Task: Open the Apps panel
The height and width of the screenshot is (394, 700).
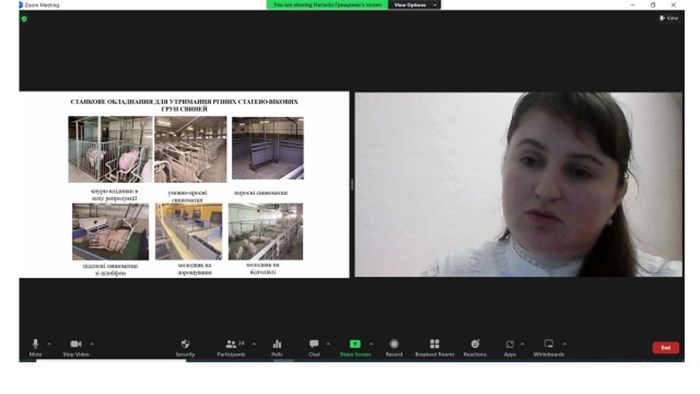Action: [510, 348]
